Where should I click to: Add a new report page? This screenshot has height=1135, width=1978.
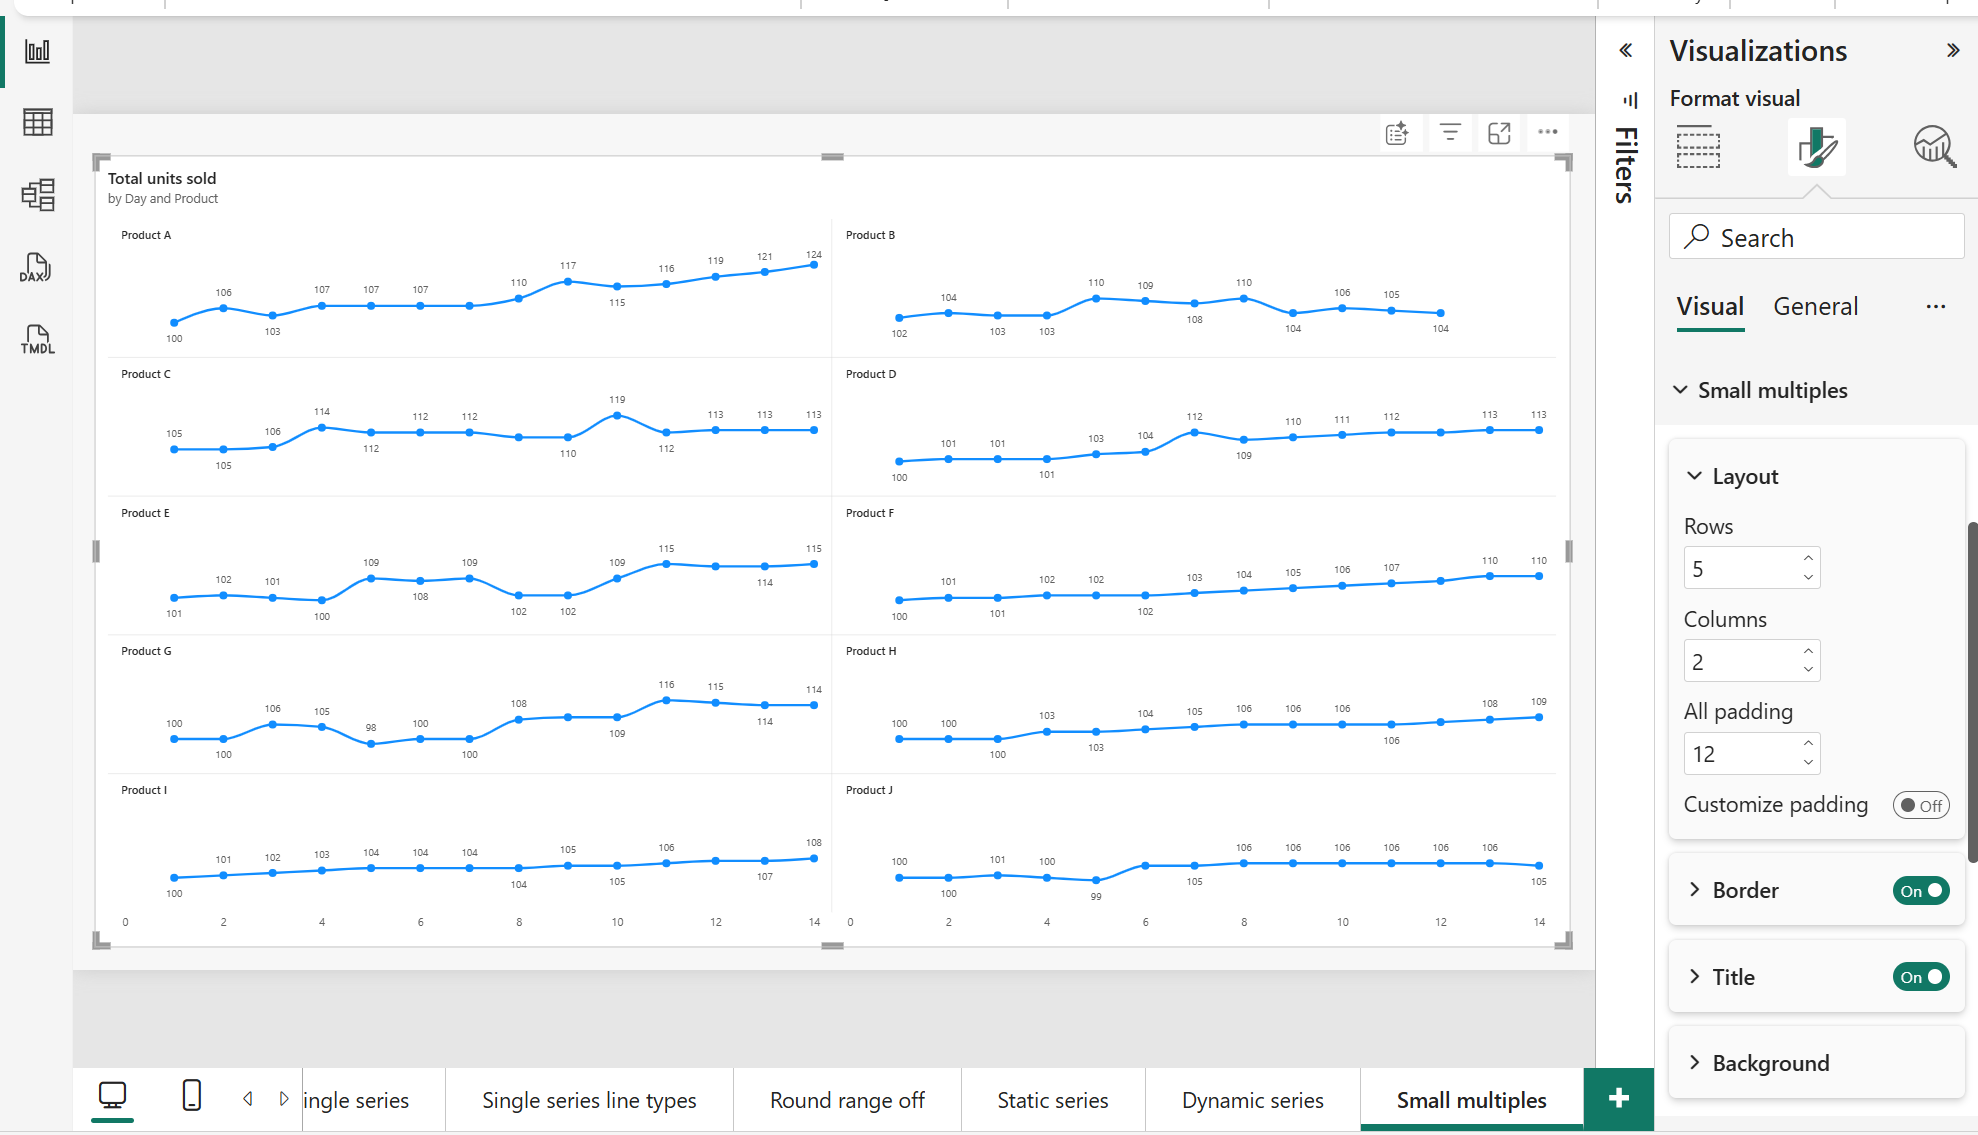1617,1098
